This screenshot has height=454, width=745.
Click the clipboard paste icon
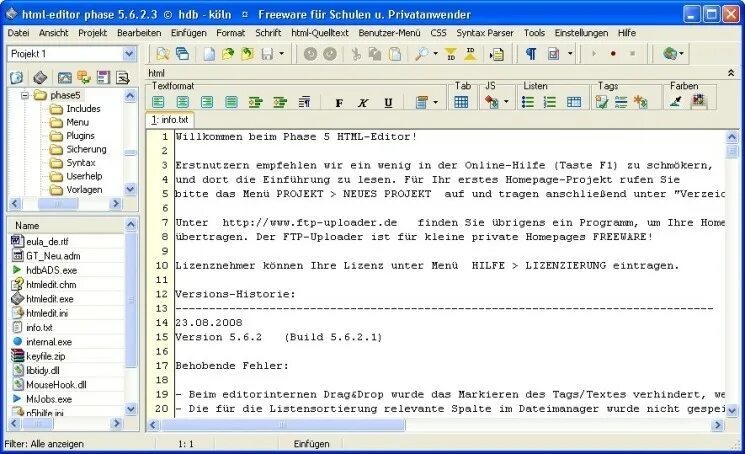pyautogui.click(x=395, y=54)
